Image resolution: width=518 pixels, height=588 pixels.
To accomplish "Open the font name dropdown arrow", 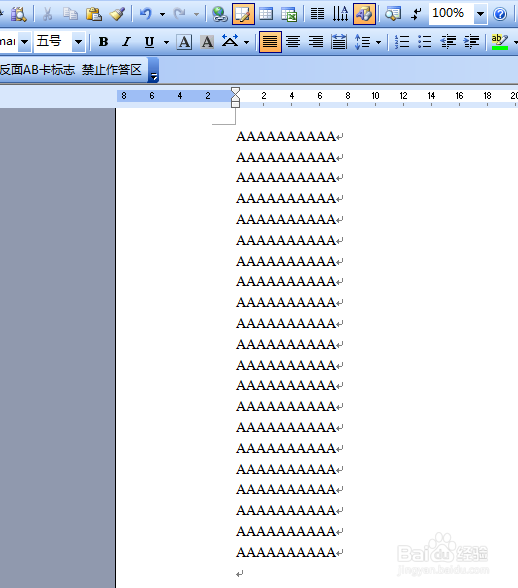I will 24,42.
